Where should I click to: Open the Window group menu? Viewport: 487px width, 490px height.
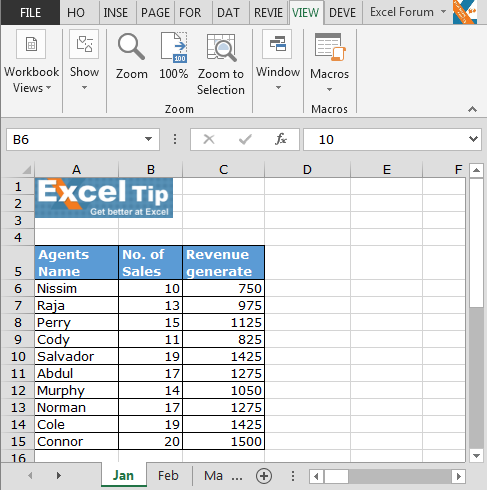point(278,61)
